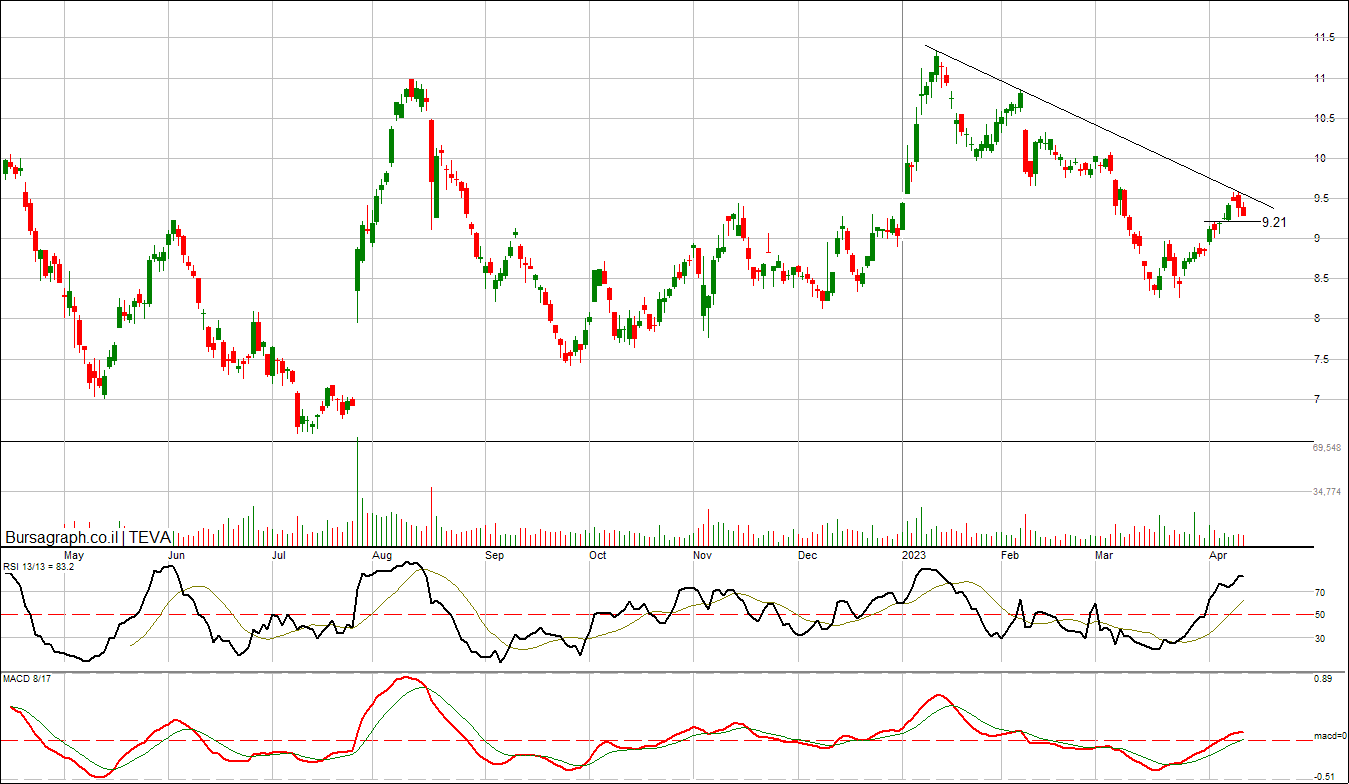The width and height of the screenshot is (1349, 784).
Task: Select the RSI 70 level label
Action: tap(1319, 593)
